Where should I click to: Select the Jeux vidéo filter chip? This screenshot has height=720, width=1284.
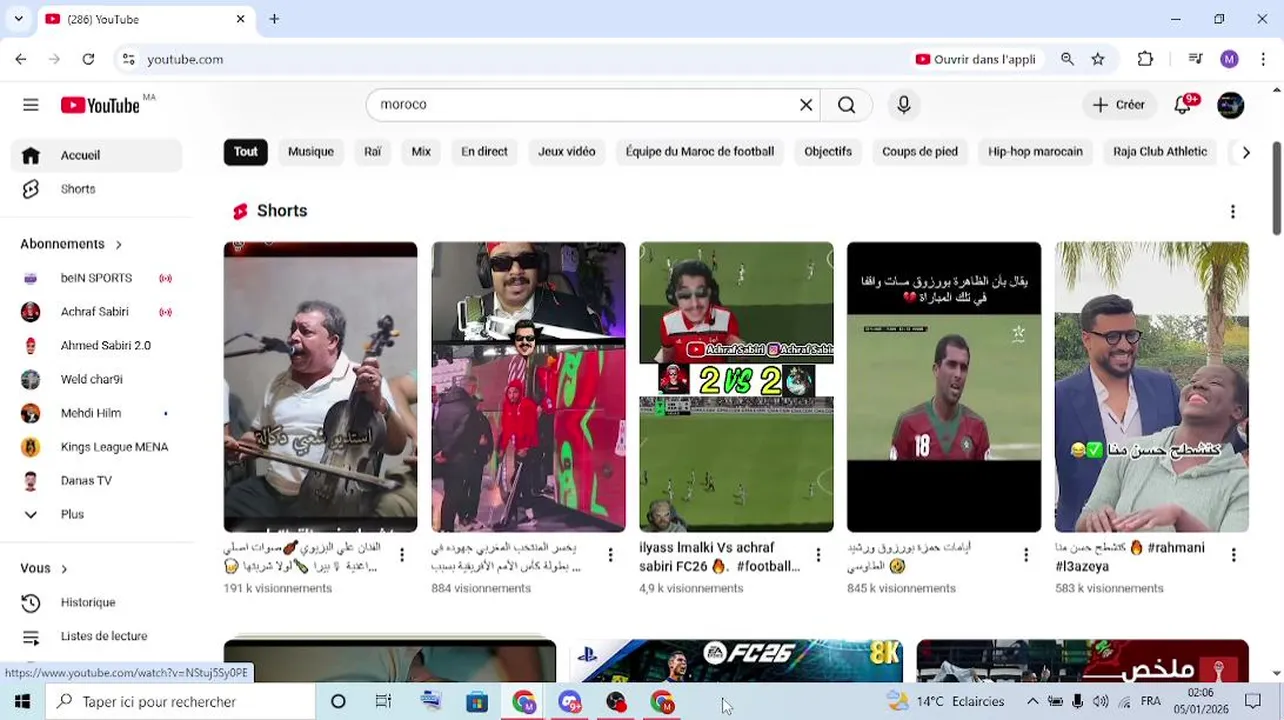[567, 152]
